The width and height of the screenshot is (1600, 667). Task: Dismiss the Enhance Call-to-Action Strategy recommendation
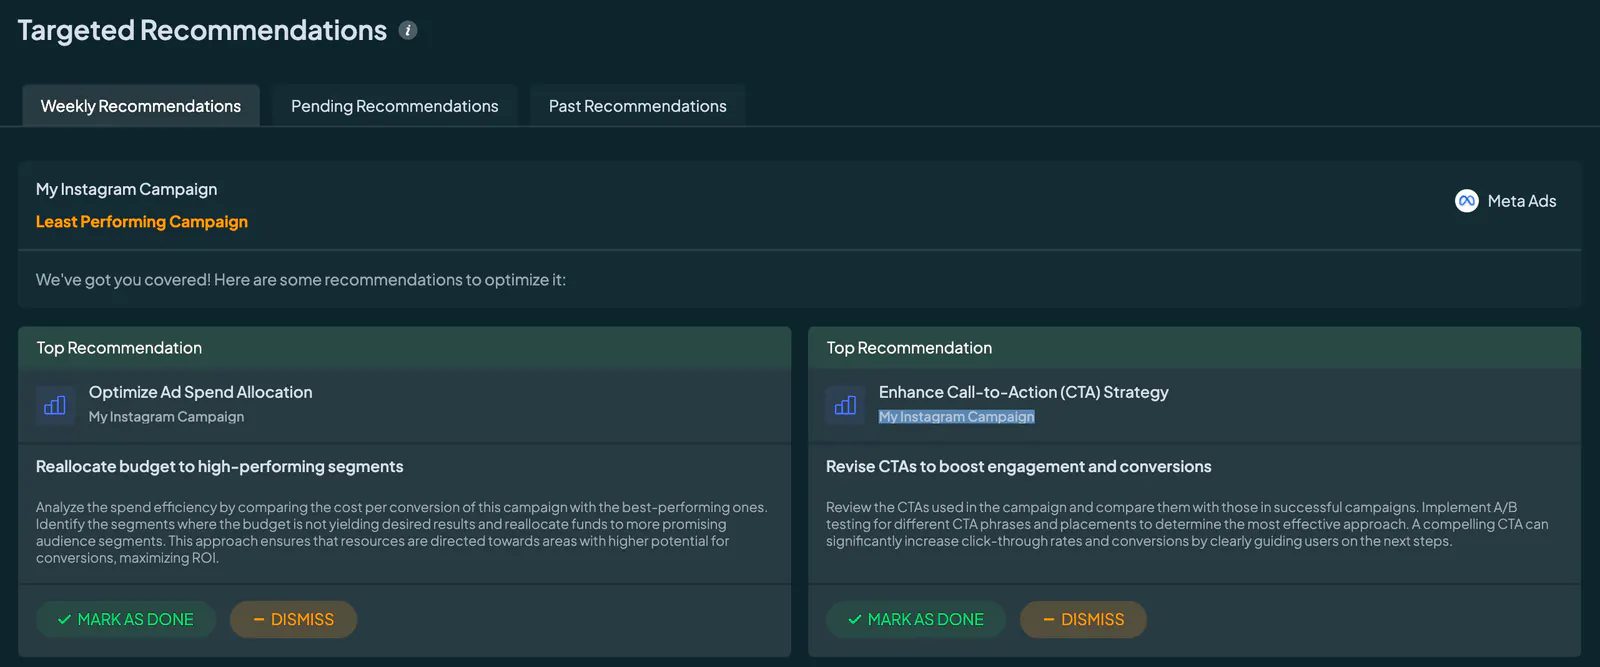tap(1084, 619)
